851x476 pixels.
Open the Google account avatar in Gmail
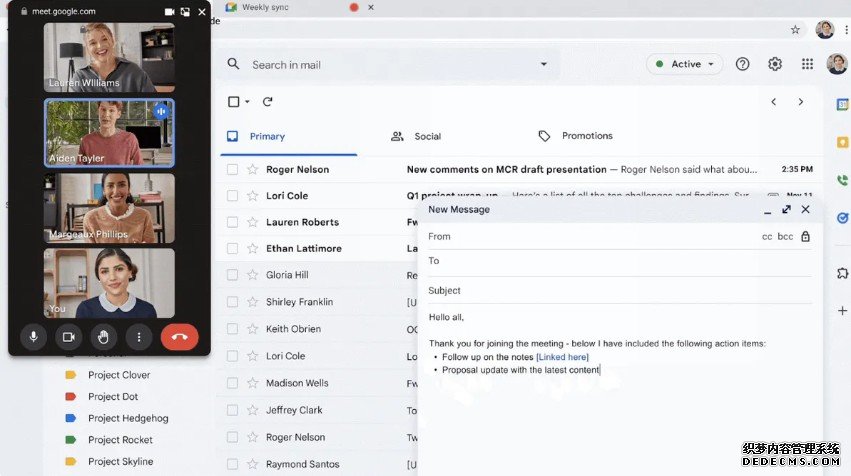(x=837, y=64)
